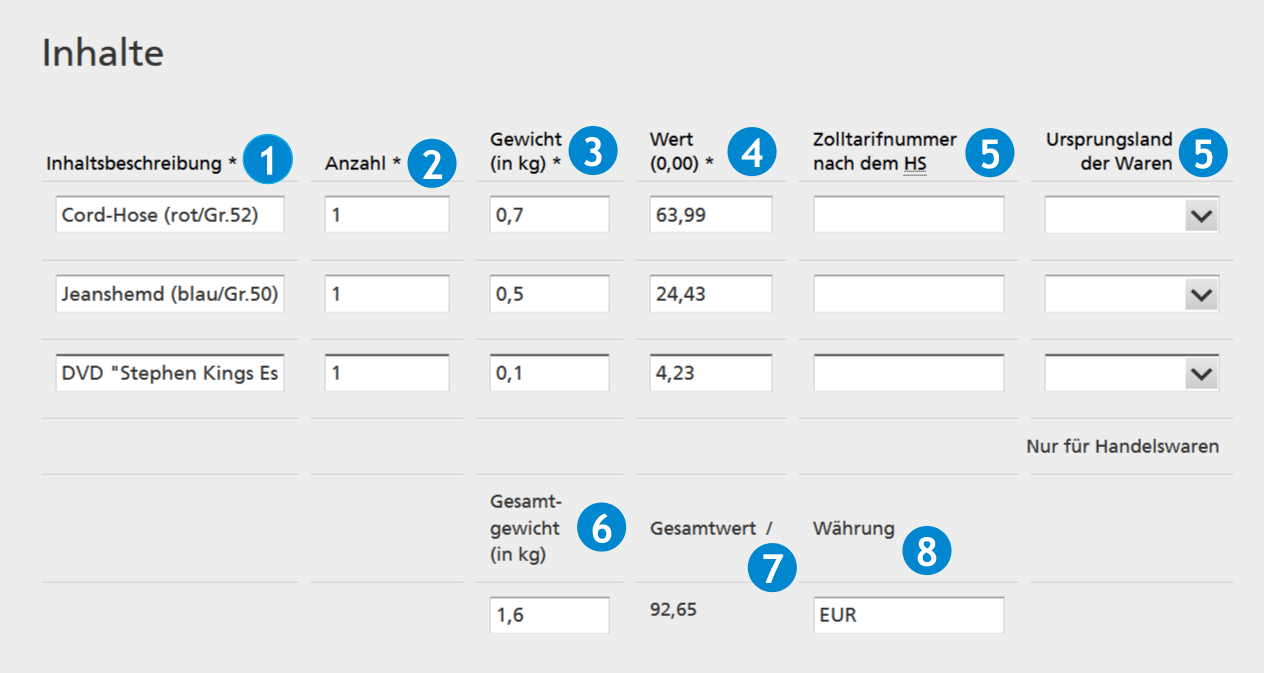Click the number 8 badge beside Währung
The width and height of the screenshot is (1264, 673).
point(927,550)
